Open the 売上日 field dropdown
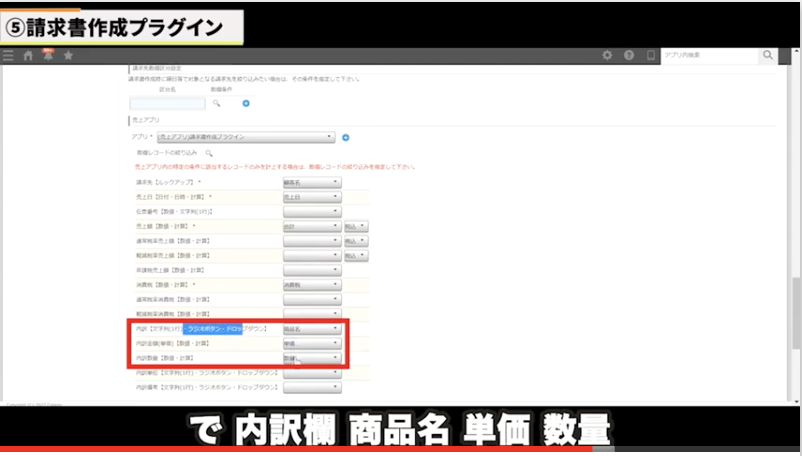 [312, 198]
